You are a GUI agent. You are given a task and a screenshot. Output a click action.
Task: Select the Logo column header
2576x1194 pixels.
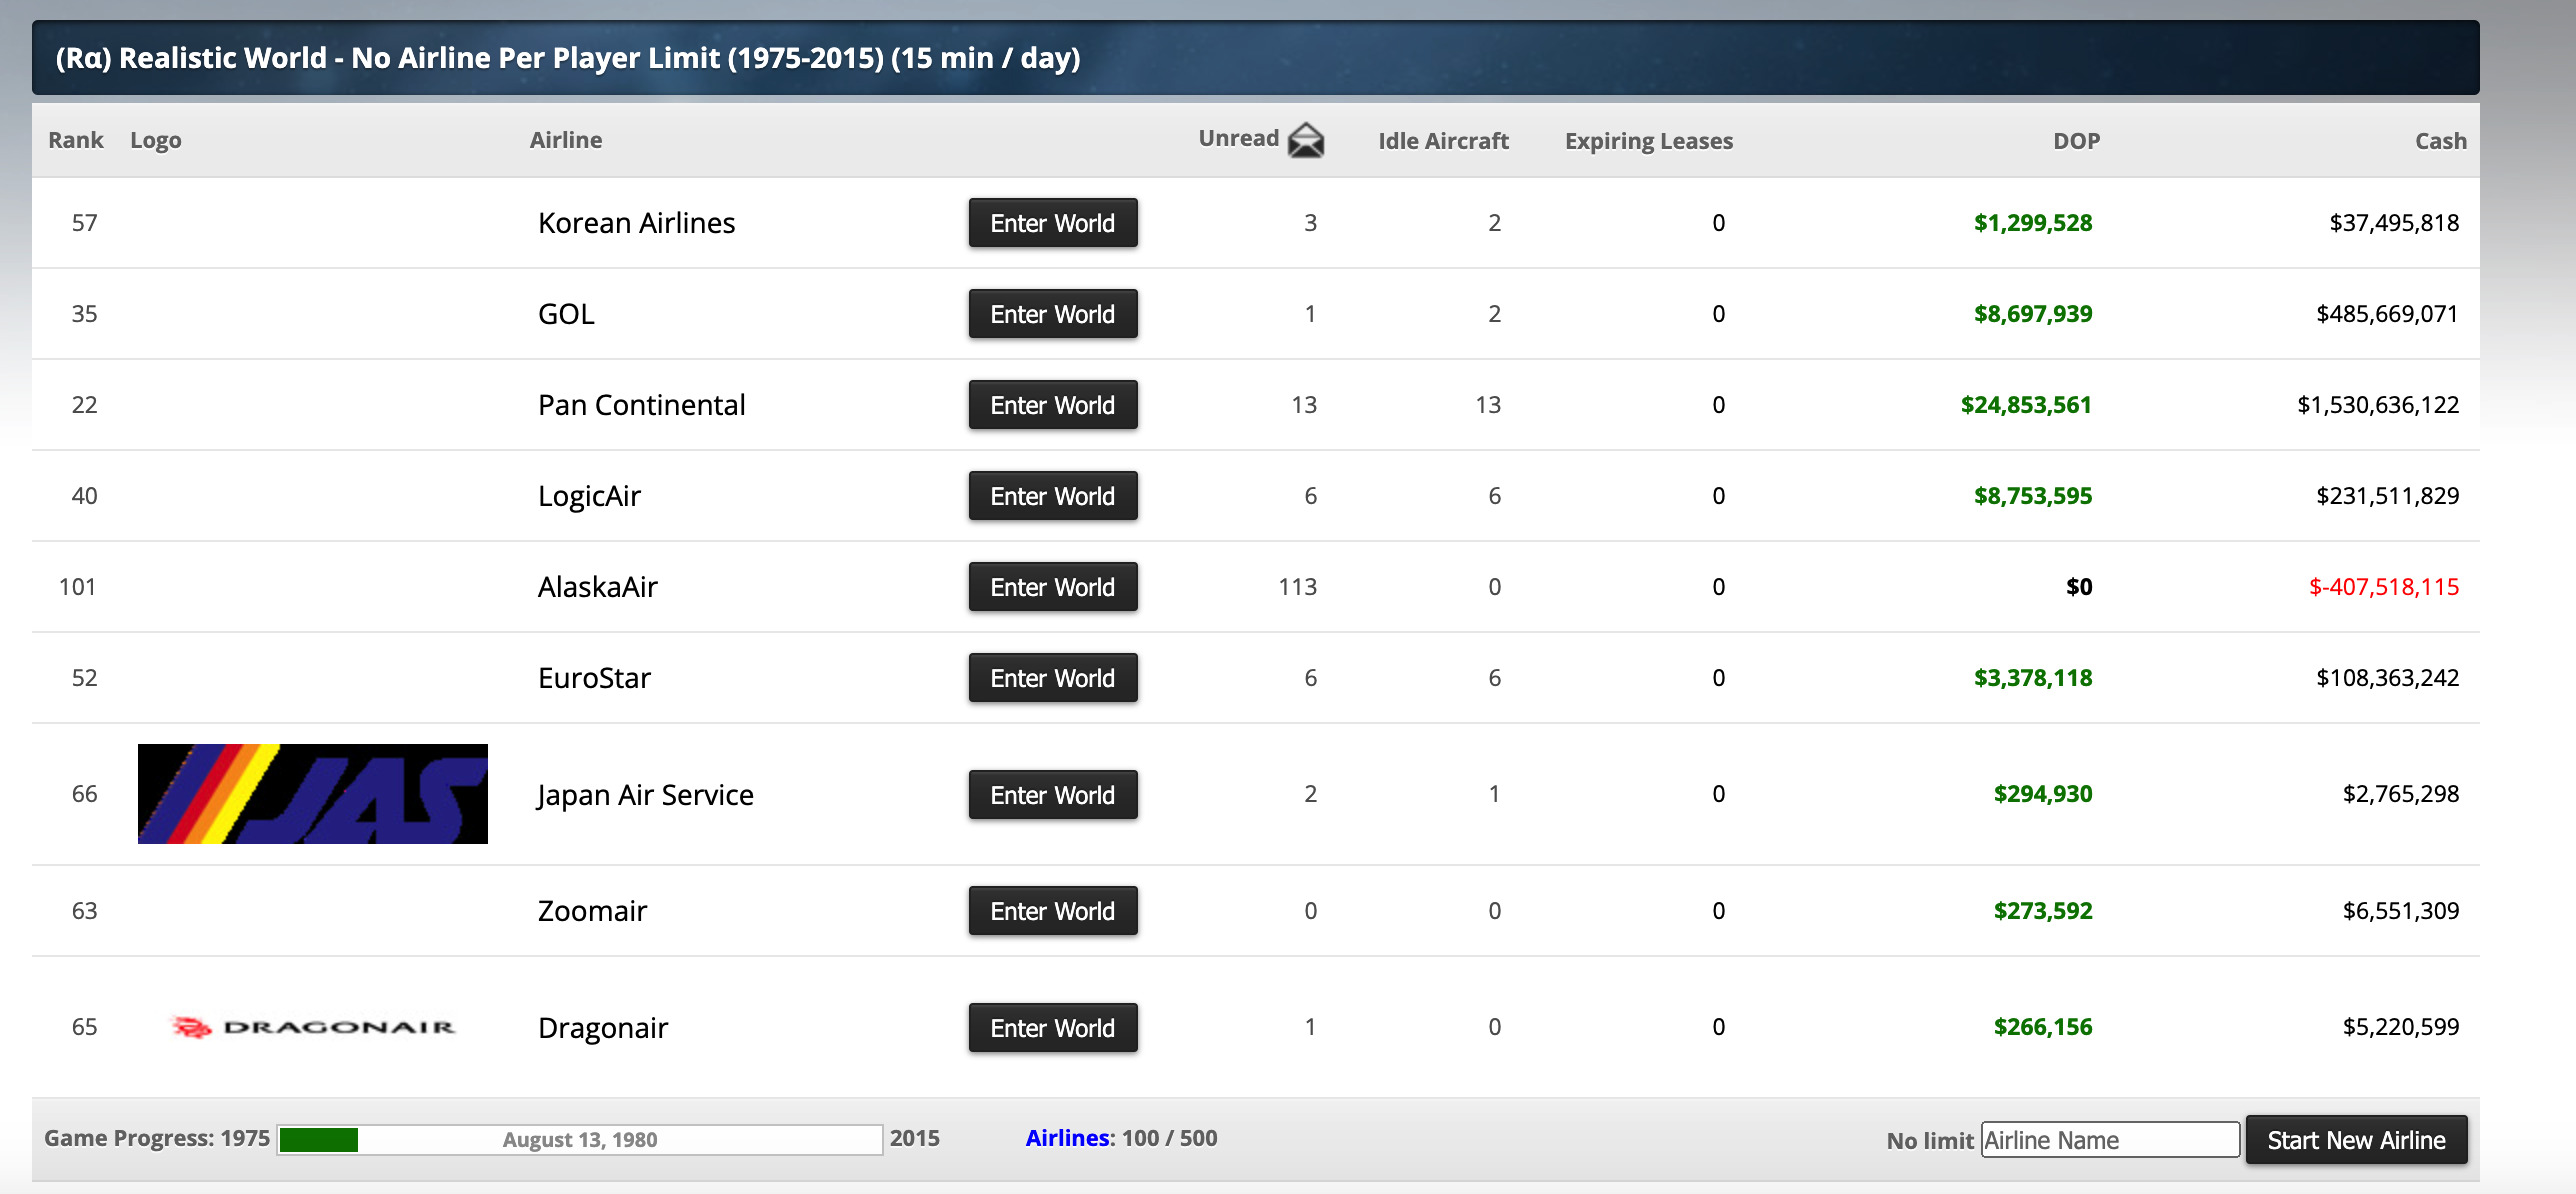click(156, 140)
